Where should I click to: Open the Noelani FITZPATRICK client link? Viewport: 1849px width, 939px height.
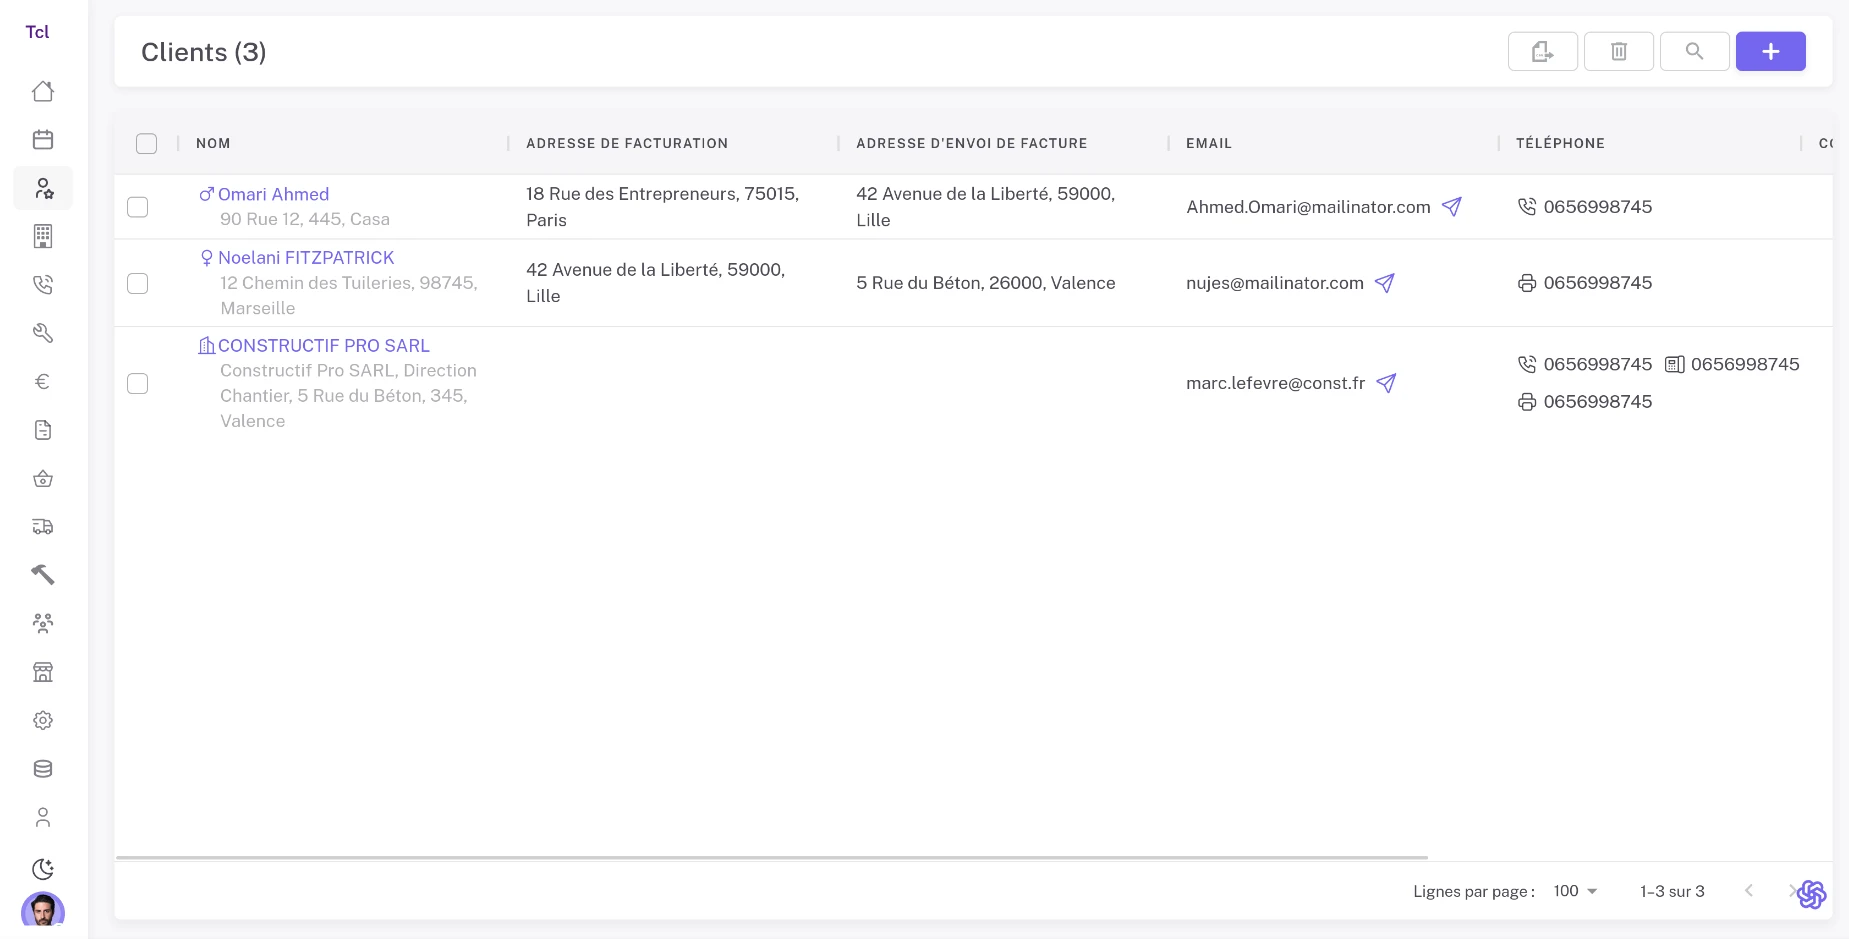pyautogui.click(x=306, y=258)
